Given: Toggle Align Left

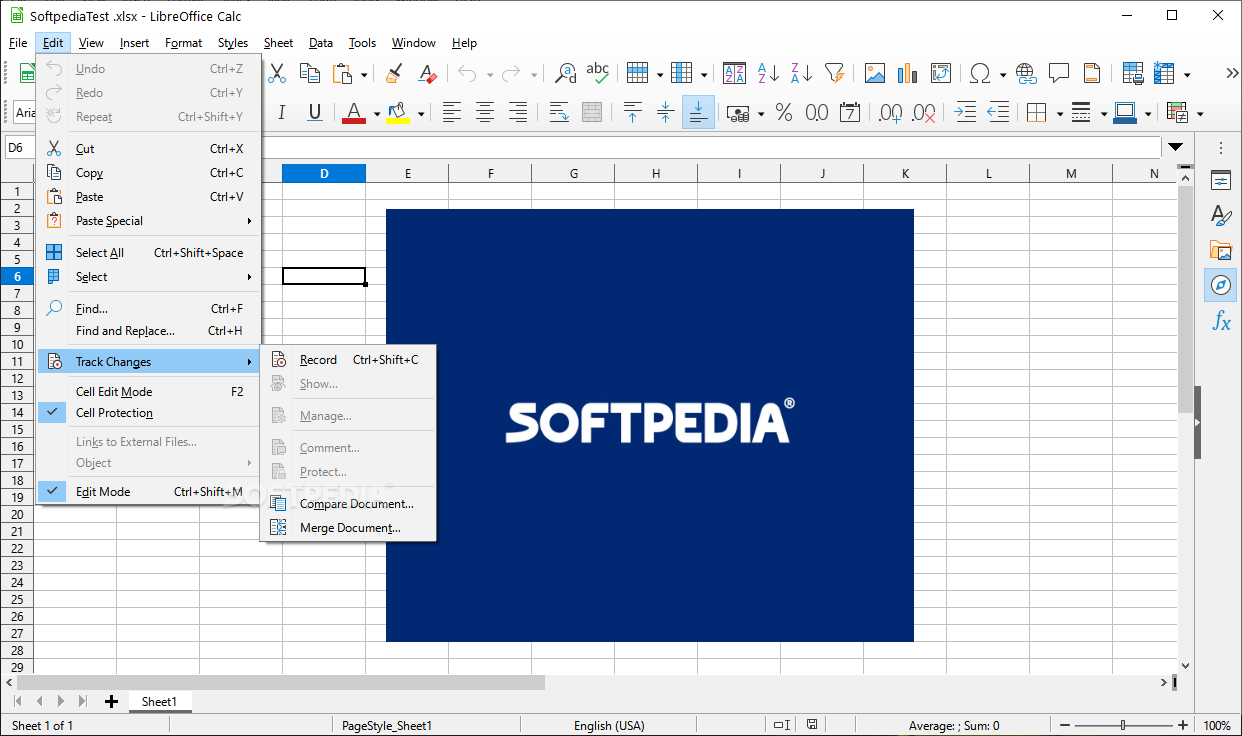Looking at the screenshot, I should coord(452,113).
